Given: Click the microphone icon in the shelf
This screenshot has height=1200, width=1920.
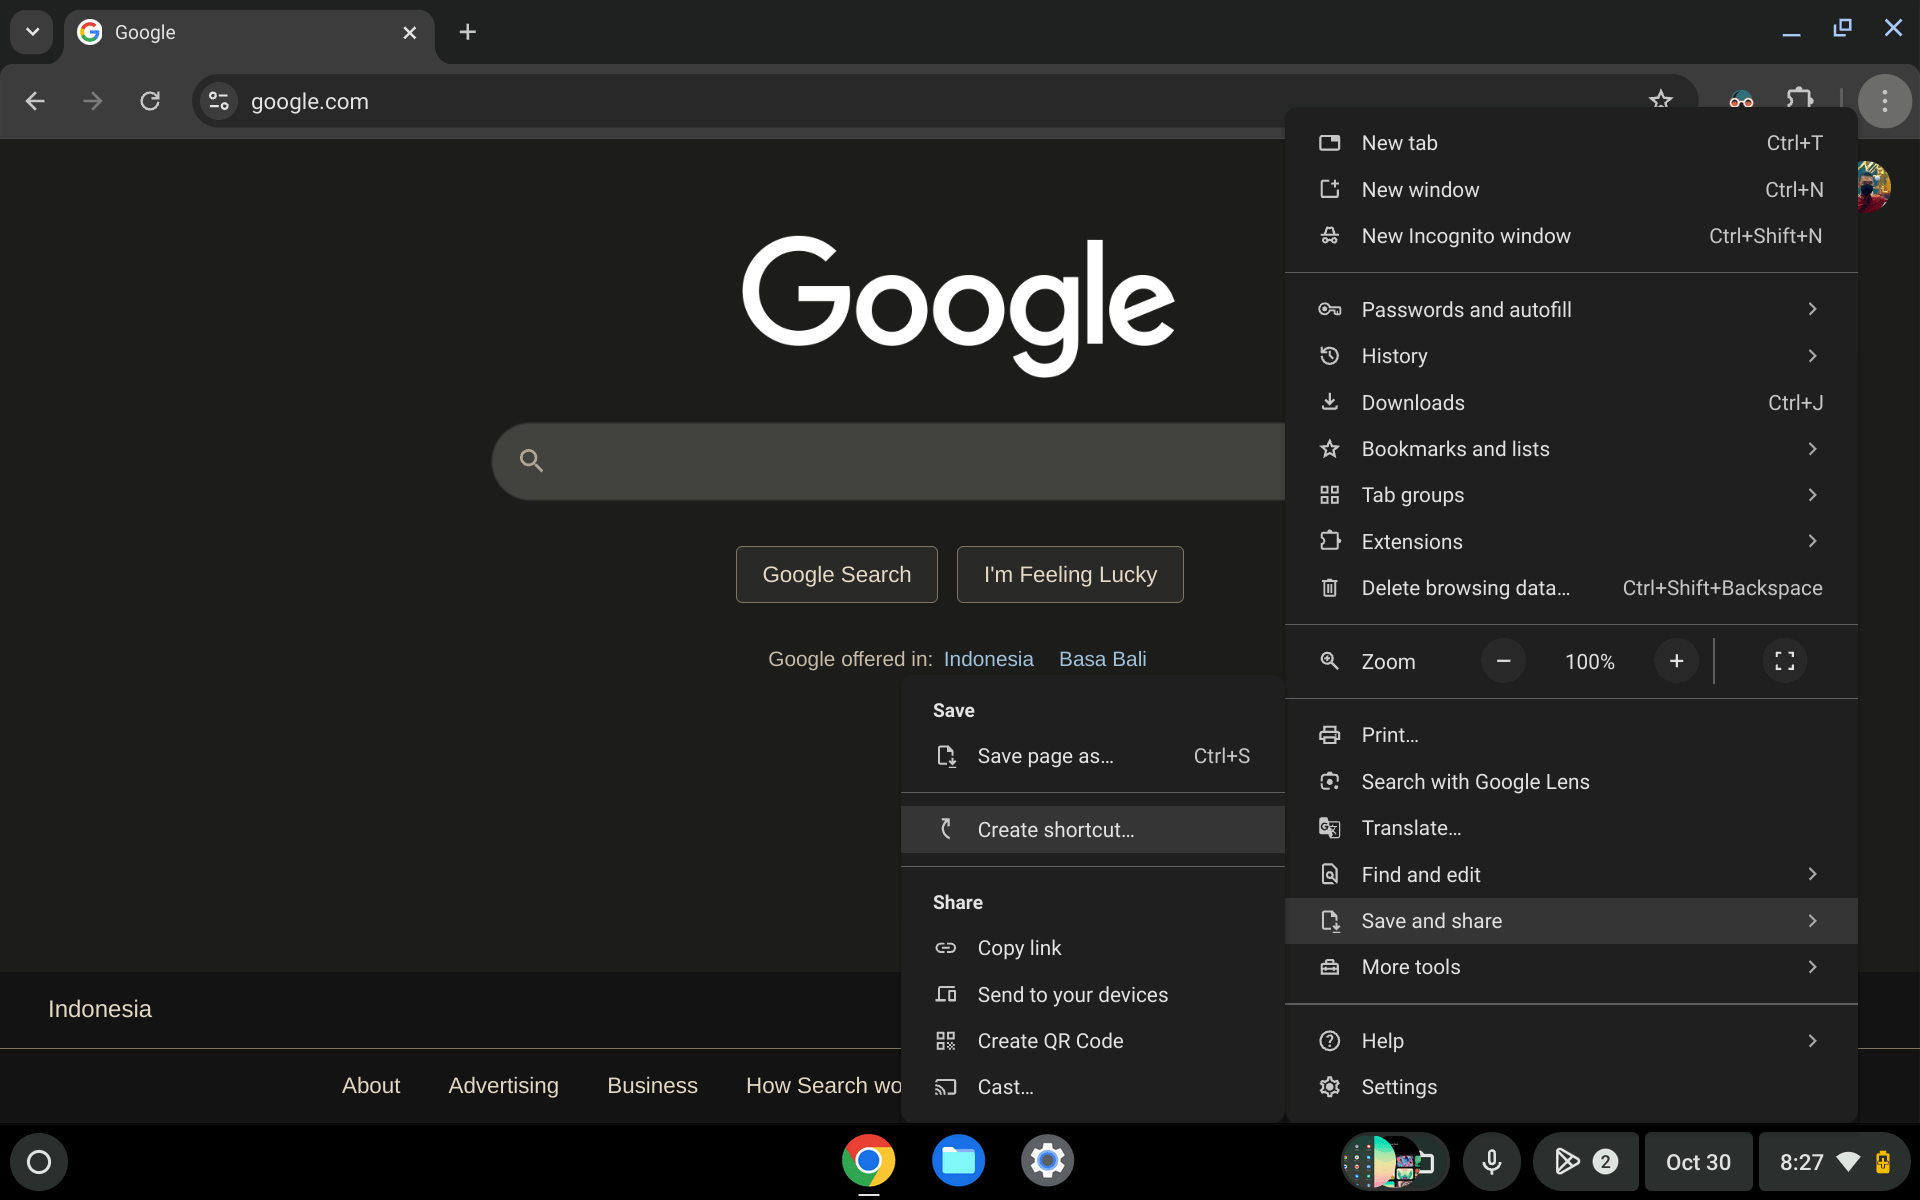Looking at the screenshot, I should (x=1491, y=1162).
